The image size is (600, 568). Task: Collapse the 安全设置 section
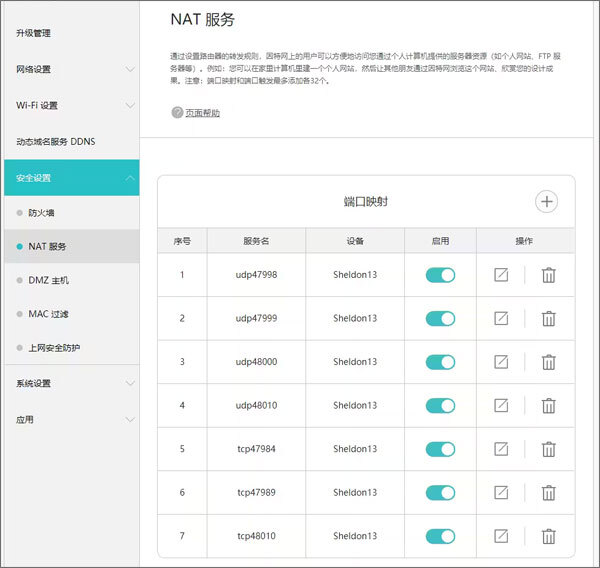(x=70, y=178)
